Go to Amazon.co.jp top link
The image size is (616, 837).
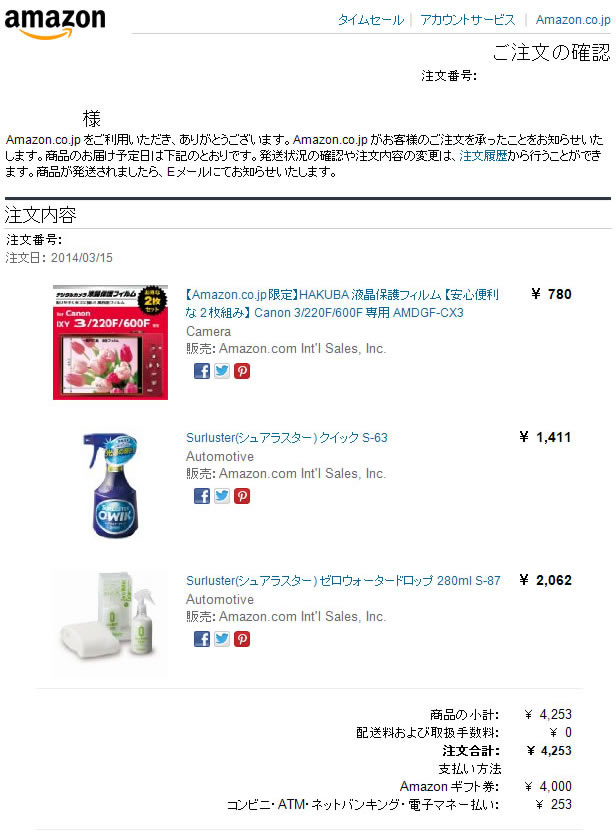point(573,20)
